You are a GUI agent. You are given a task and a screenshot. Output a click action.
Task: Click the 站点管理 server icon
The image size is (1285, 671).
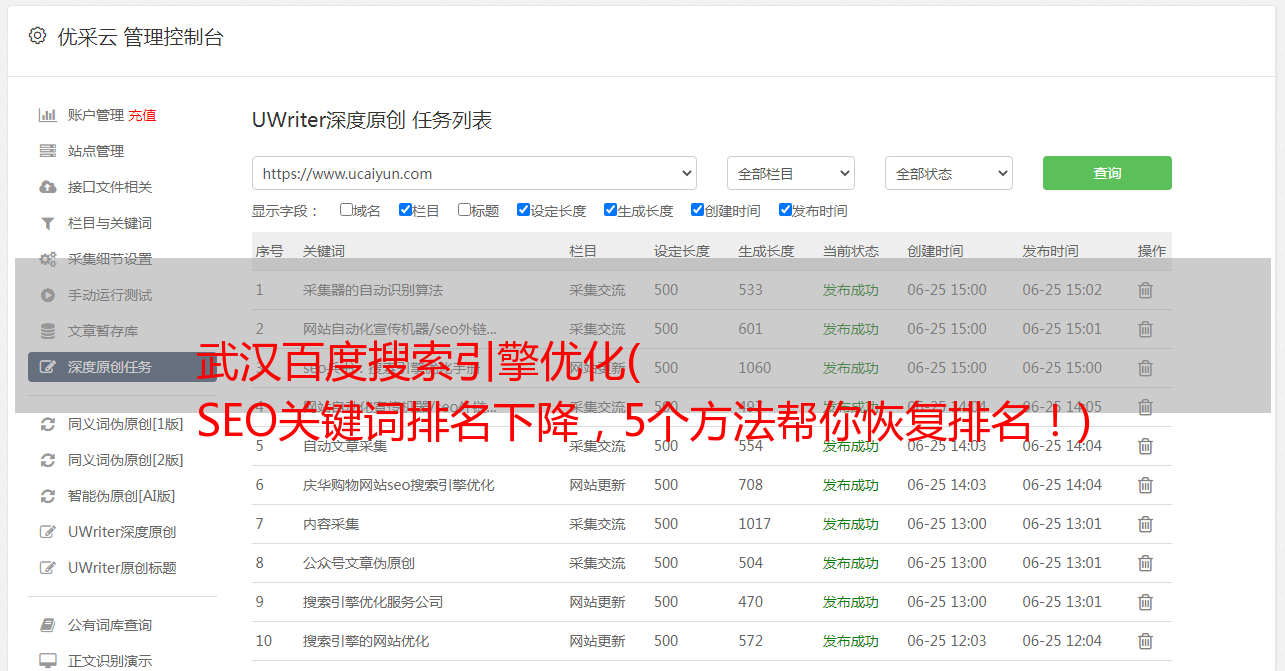[x=47, y=151]
